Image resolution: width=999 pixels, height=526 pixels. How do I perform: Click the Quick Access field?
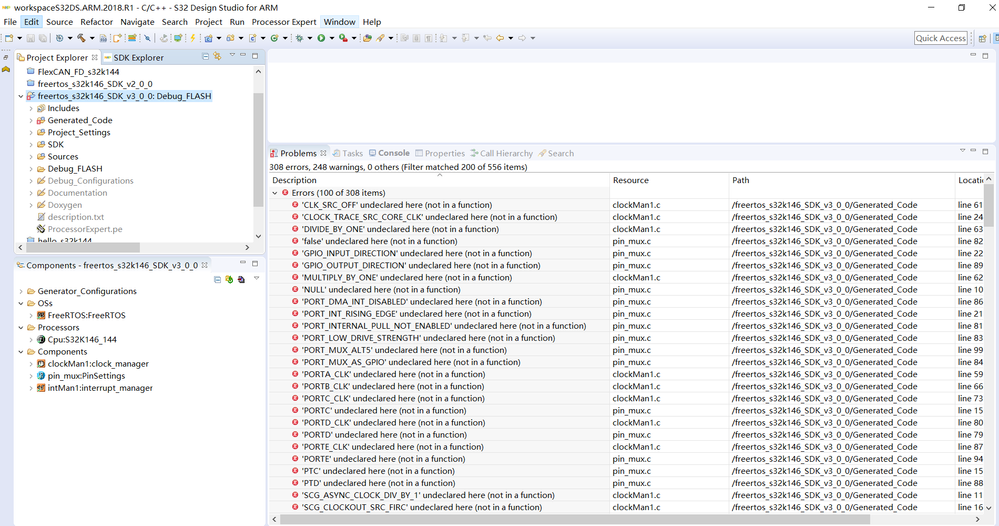(x=940, y=38)
